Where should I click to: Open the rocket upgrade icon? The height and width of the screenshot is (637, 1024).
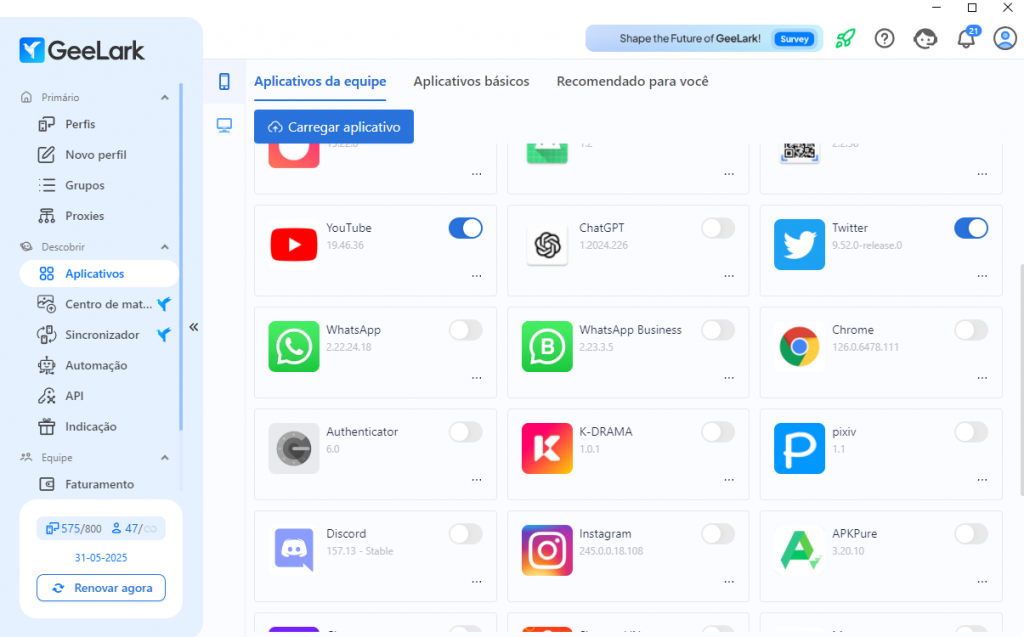point(845,39)
